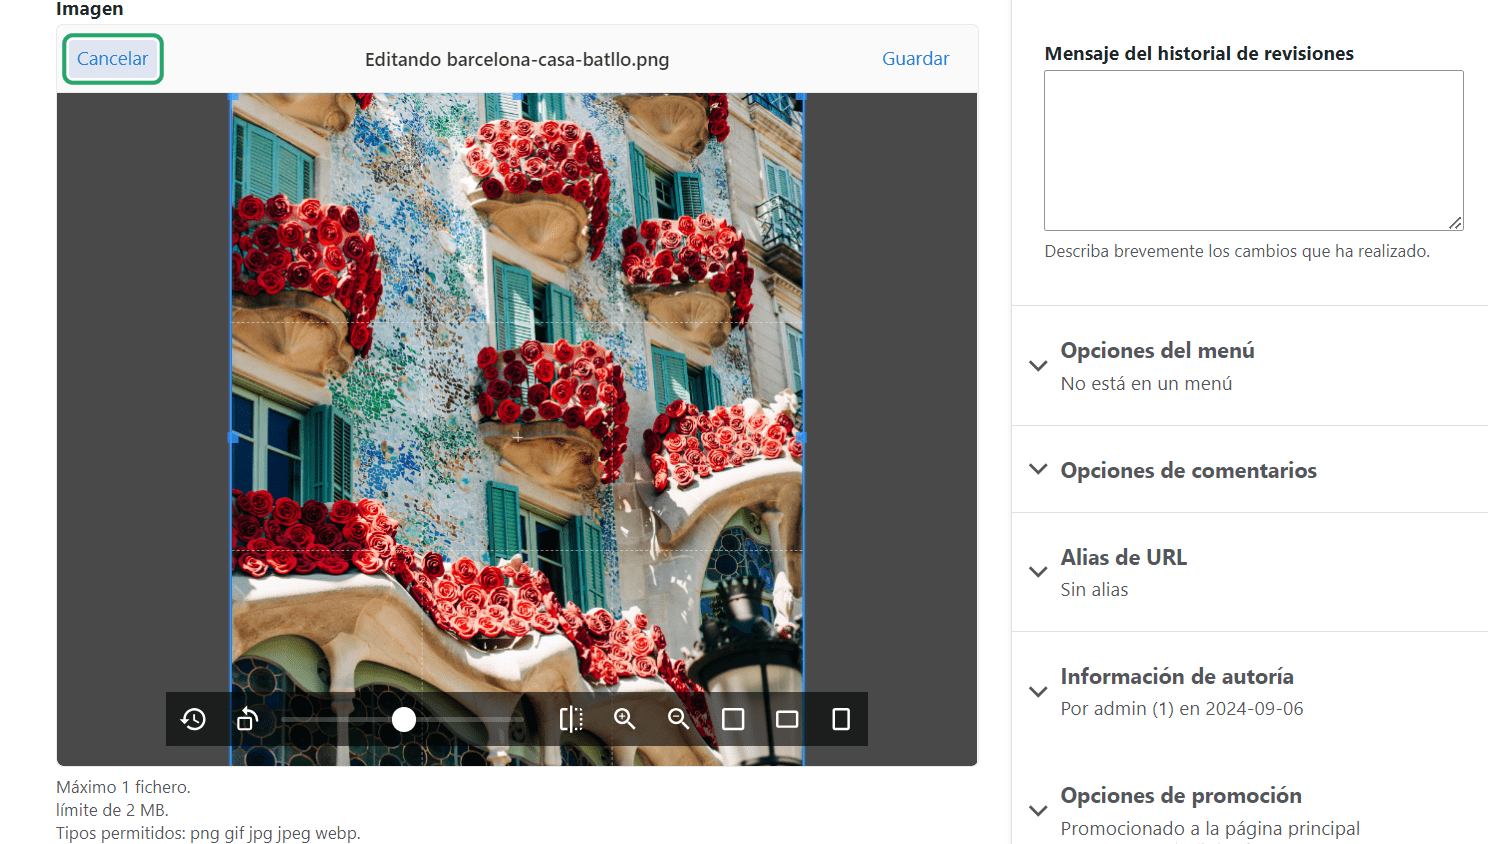Click inside the revision history message box
This screenshot has height=844, width=1488.
(1253, 150)
